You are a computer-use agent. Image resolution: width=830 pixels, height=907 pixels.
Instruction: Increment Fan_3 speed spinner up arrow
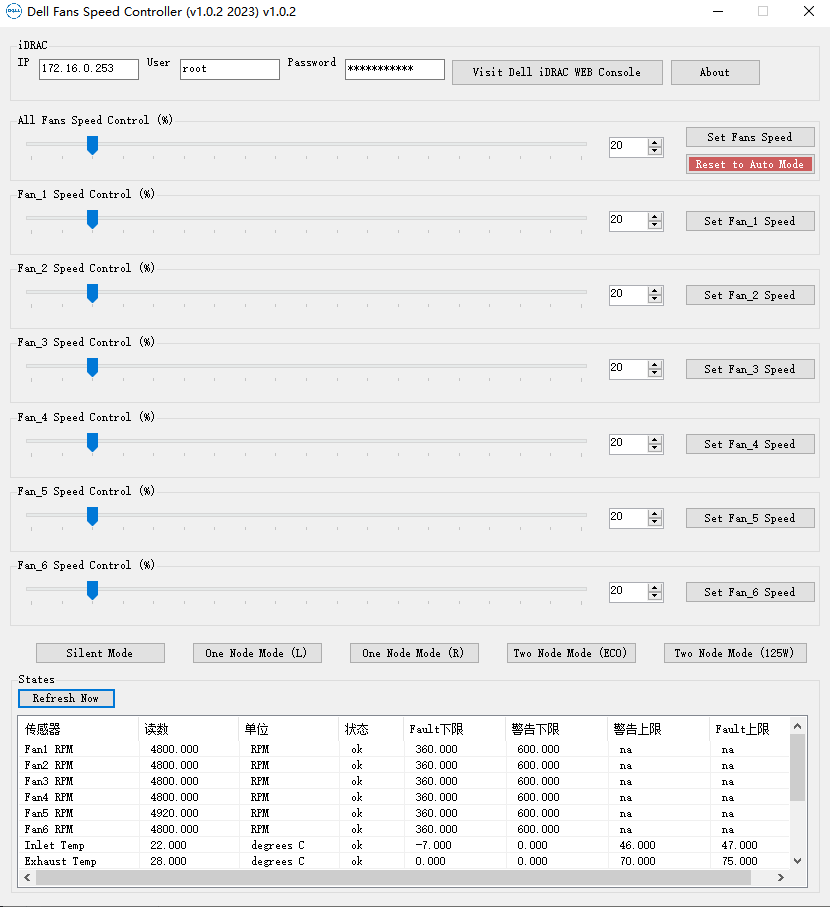655,364
